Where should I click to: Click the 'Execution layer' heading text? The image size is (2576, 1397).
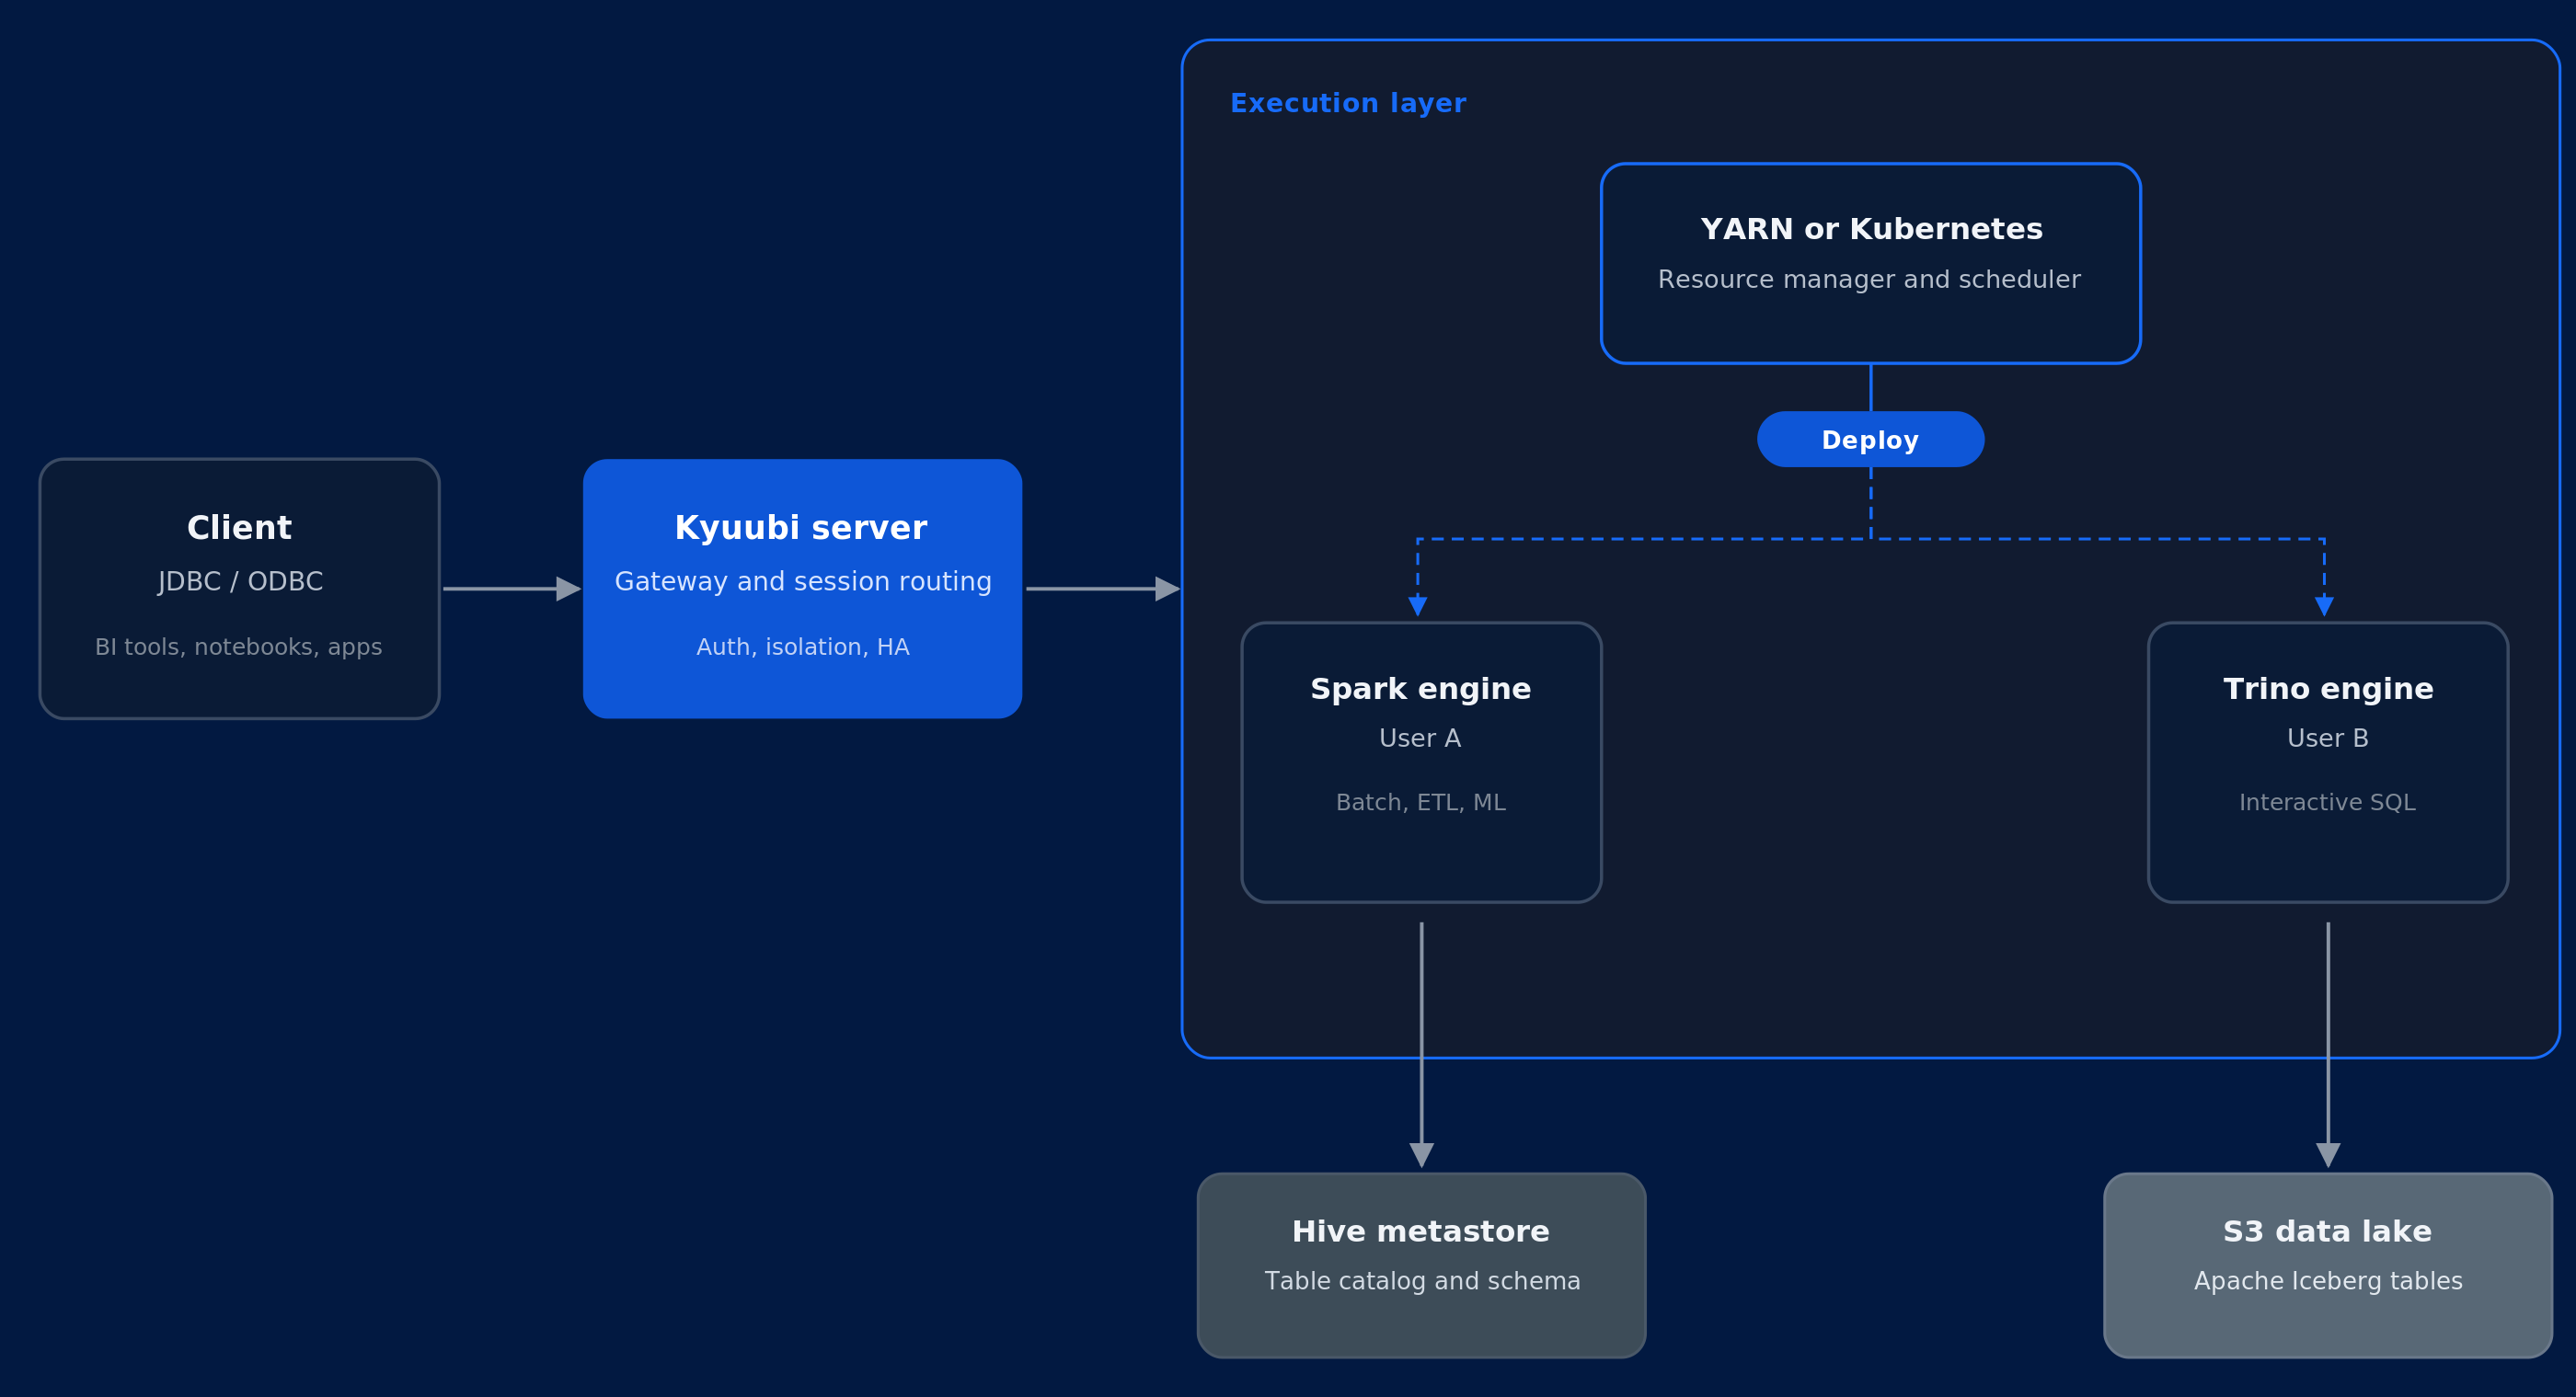pos(1347,104)
